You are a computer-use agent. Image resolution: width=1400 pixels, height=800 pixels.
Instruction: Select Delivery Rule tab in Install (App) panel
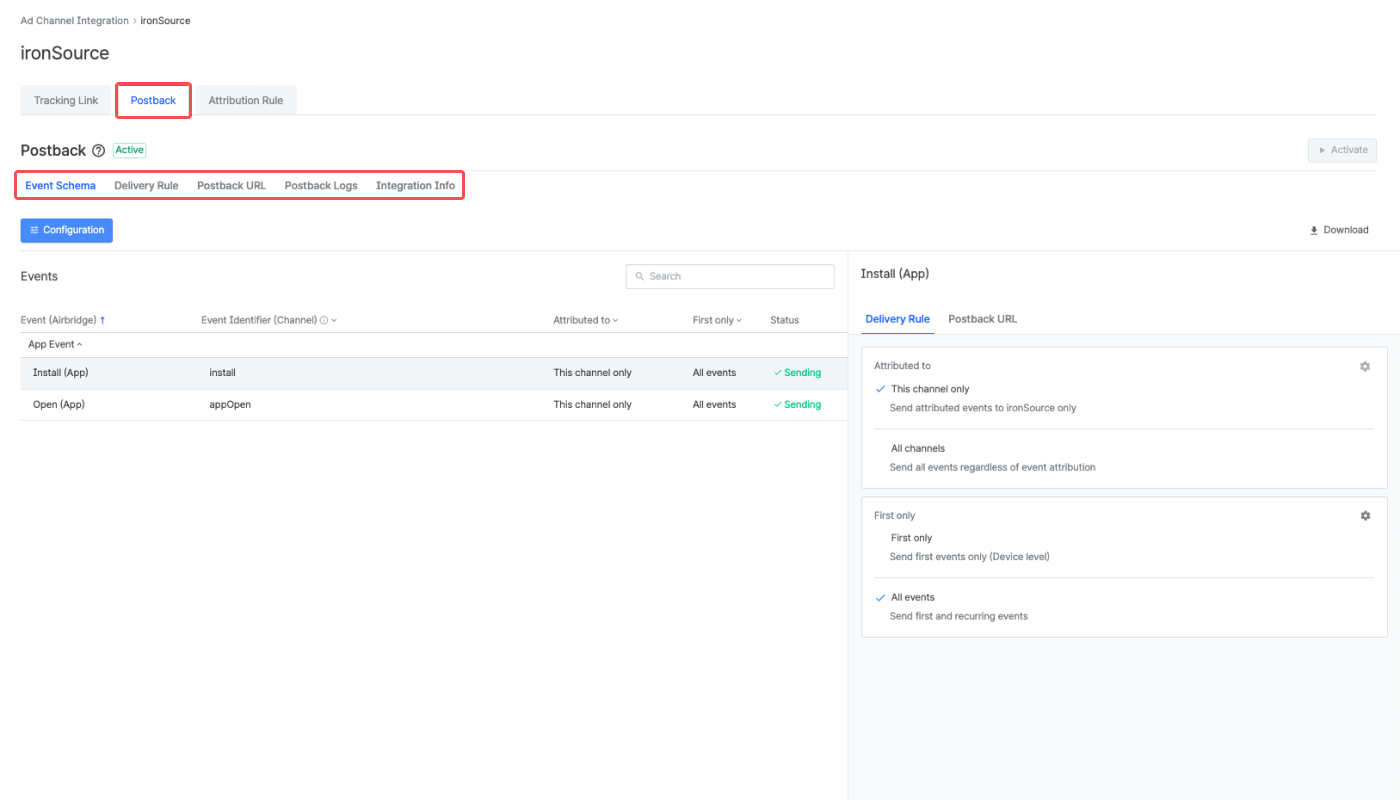897,319
